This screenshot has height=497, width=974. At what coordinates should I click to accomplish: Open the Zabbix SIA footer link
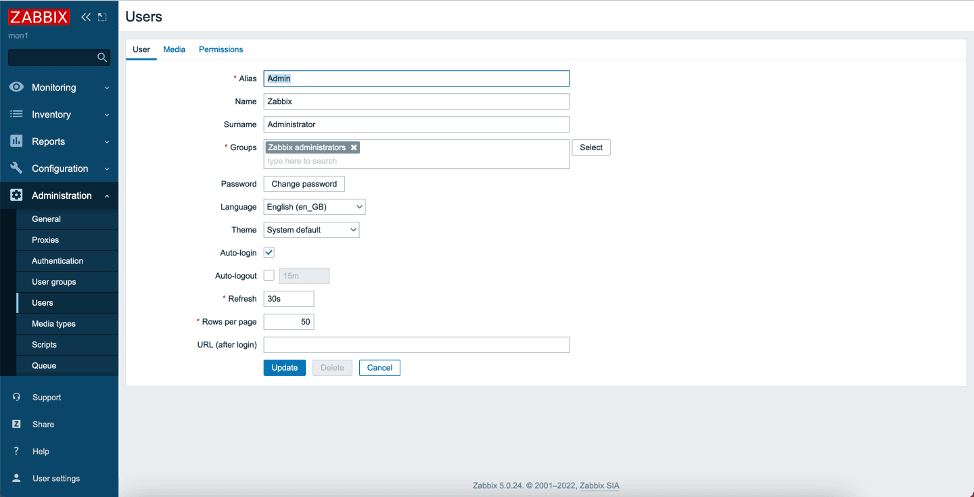599,486
